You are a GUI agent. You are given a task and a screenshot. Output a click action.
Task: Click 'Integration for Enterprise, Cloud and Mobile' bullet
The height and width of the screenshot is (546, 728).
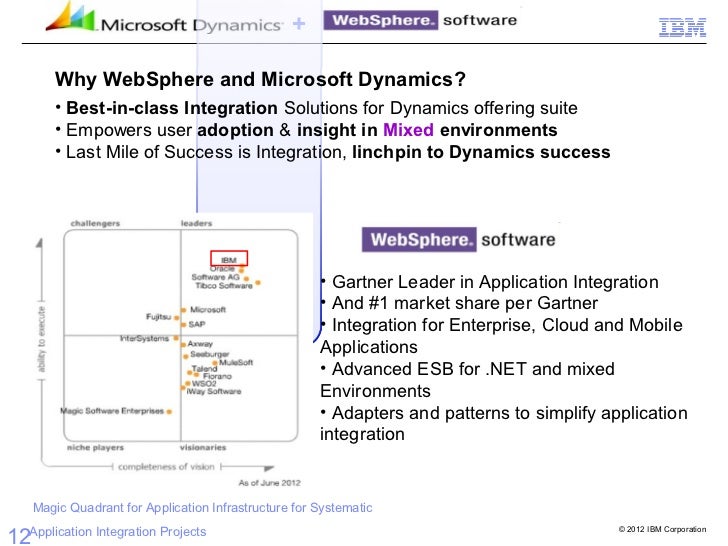click(507, 325)
